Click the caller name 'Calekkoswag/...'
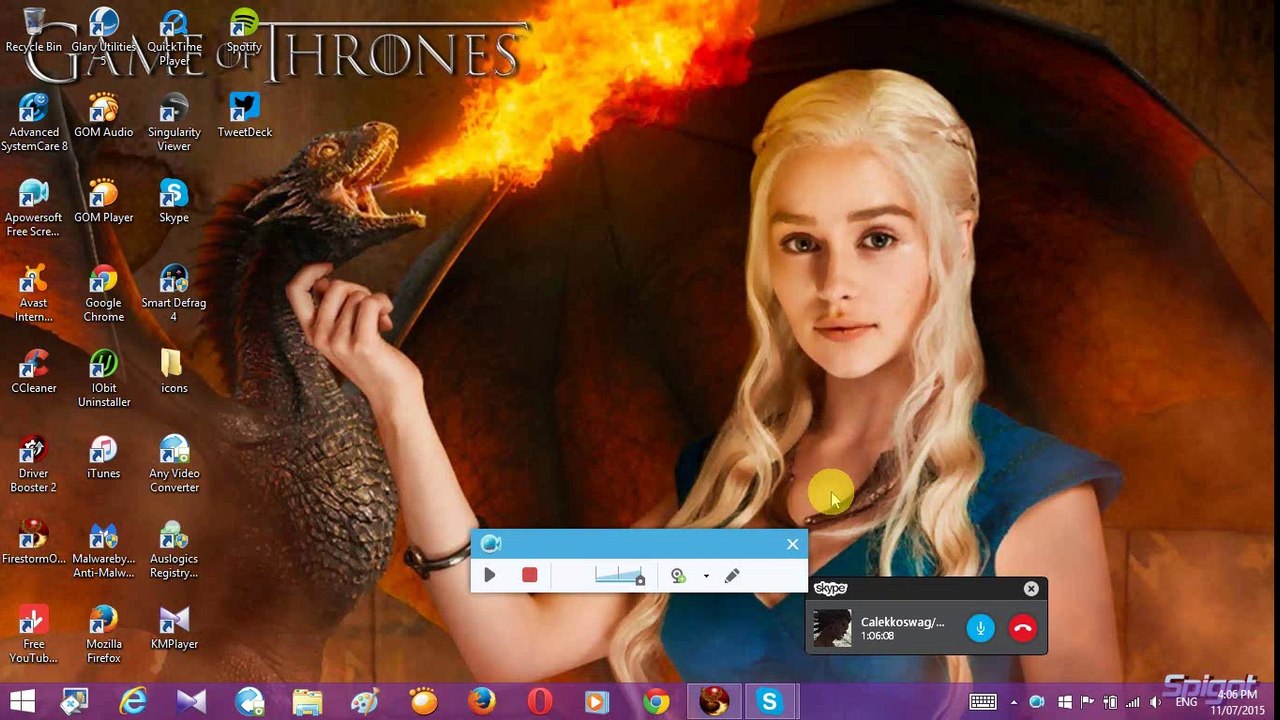This screenshot has width=1280, height=720. (x=902, y=622)
